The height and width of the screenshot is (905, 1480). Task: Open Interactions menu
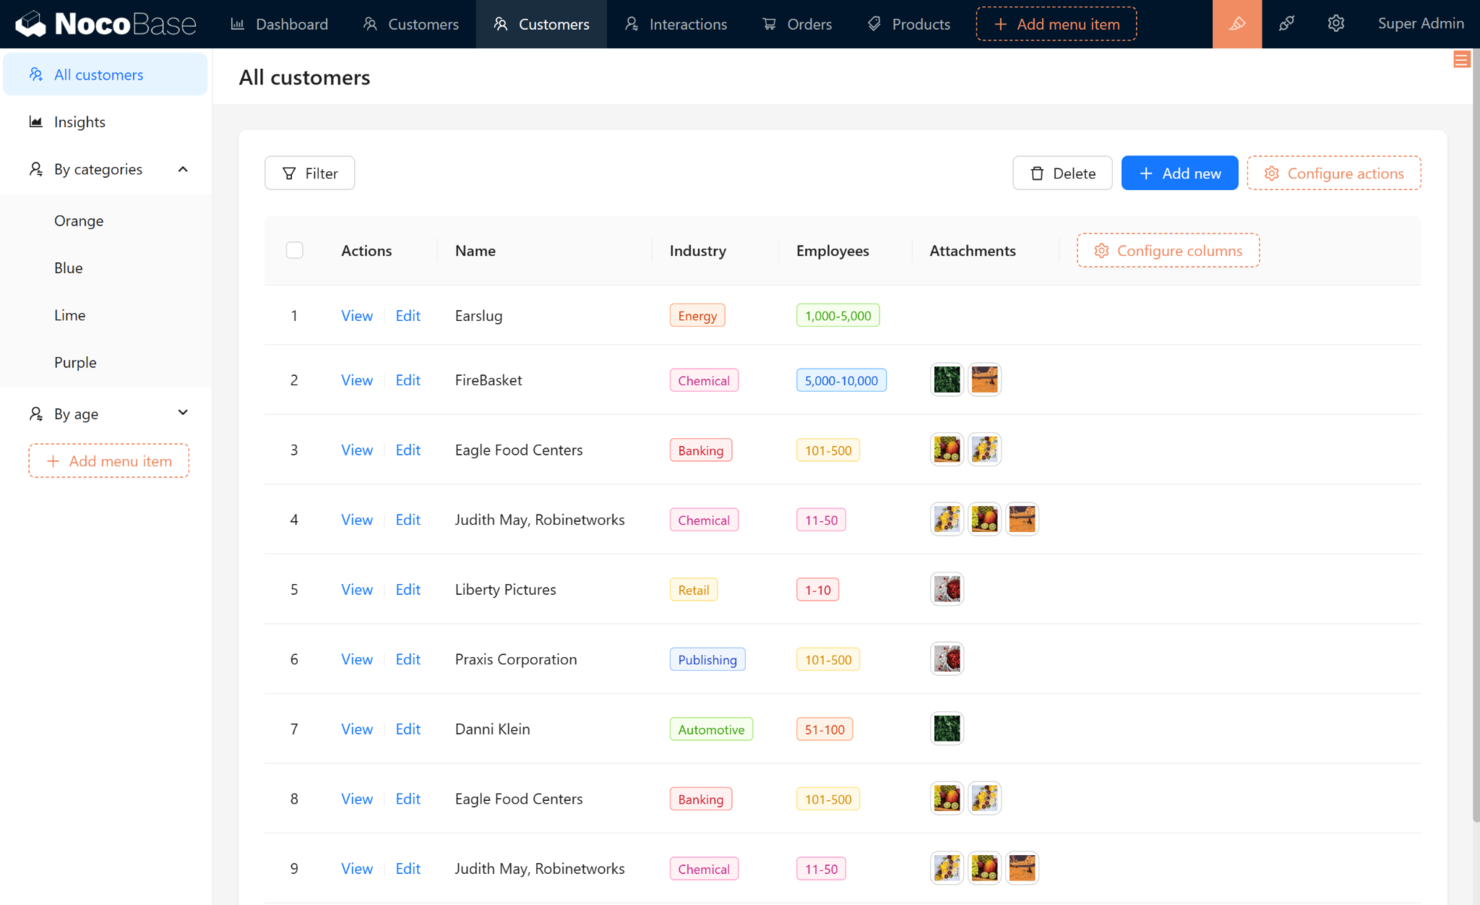pos(676,24)
